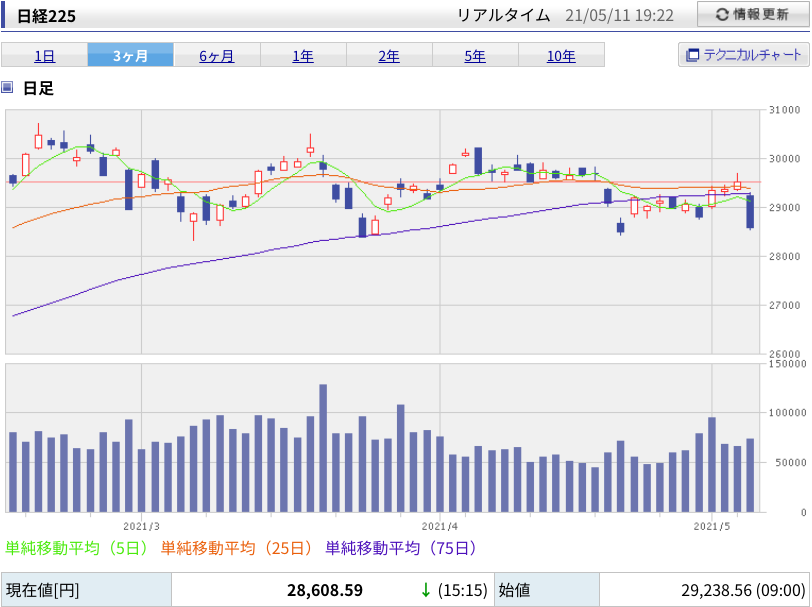Viewport: 812px width, 607px height.
Task: Click the 単純移動平均（25日） legend text
Action: [237, 547]
